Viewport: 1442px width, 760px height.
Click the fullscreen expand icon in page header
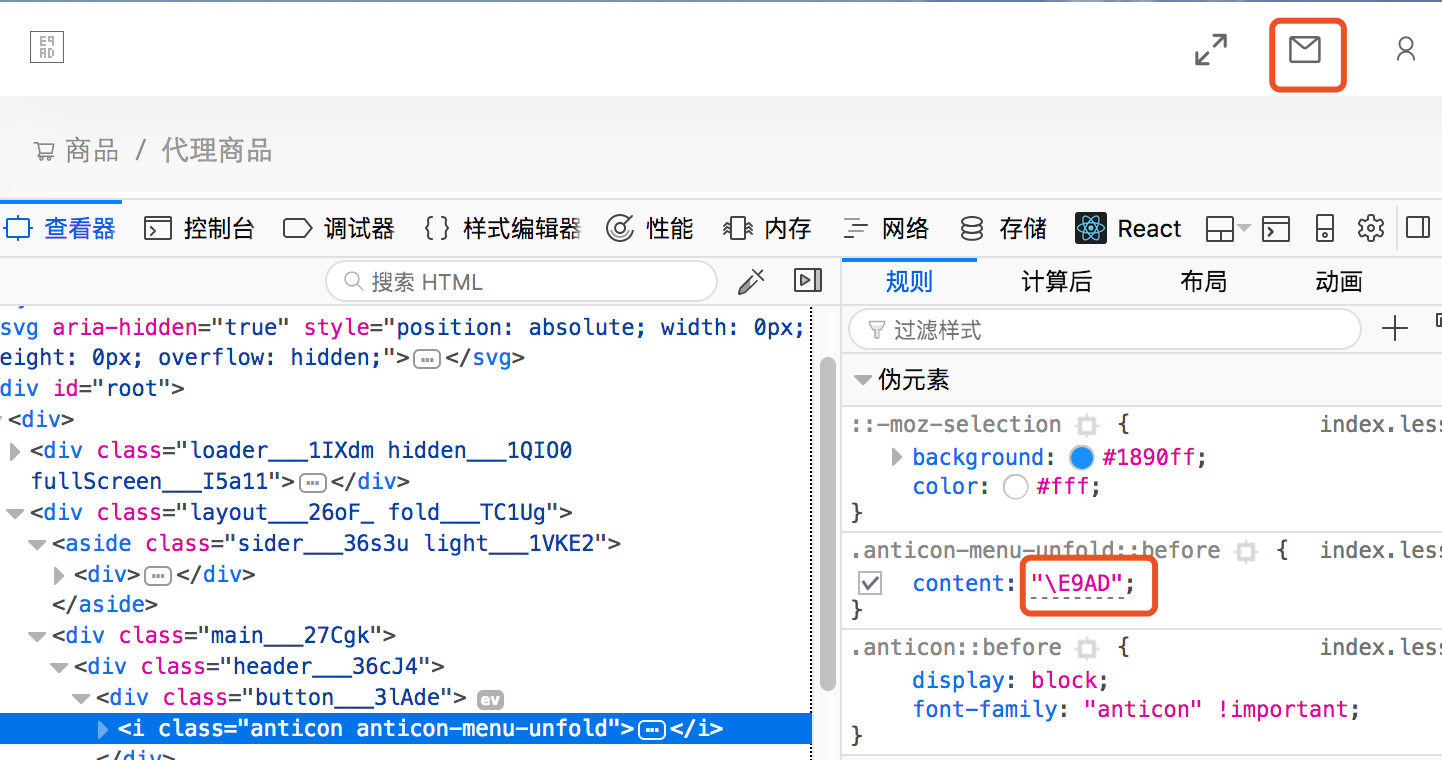click(x=1211, y=49)
